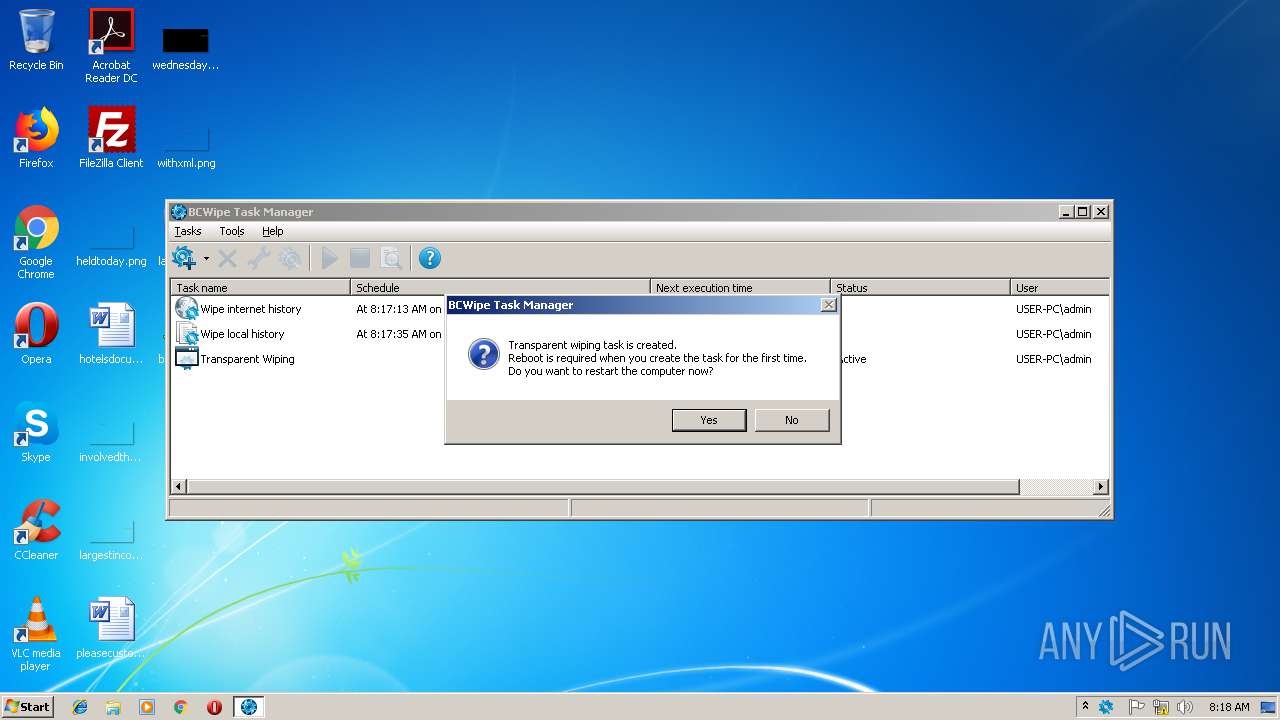Screen dimensions: 1280x720
Task: Sort by the User column header
Action: 1060,287
